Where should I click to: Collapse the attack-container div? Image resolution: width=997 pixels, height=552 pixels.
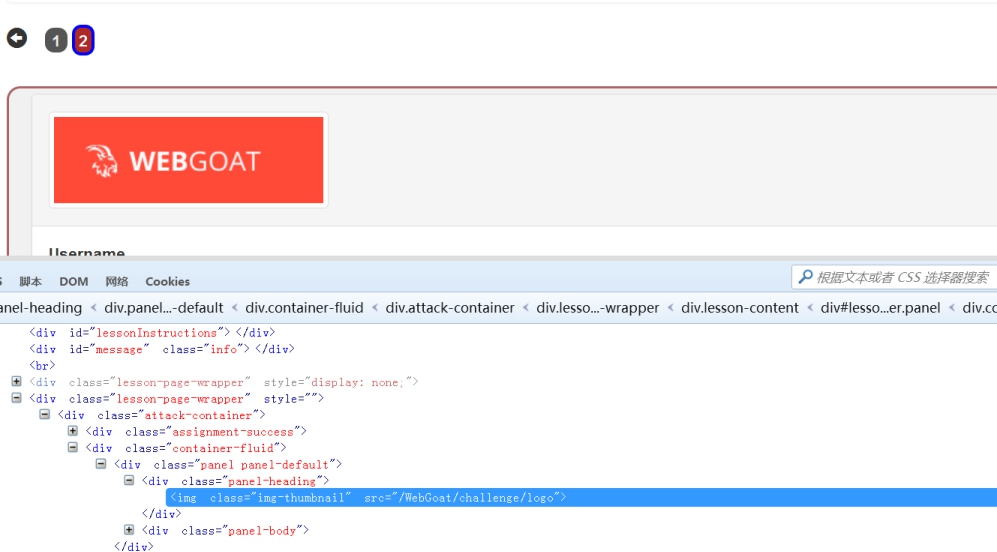(x=45, y=415)
